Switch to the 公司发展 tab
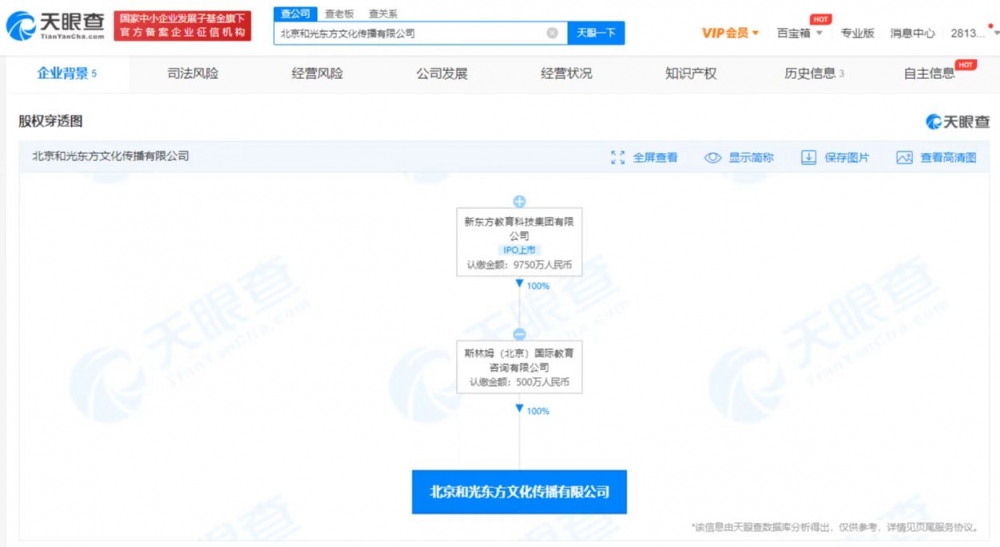 (x=442, y=73)
